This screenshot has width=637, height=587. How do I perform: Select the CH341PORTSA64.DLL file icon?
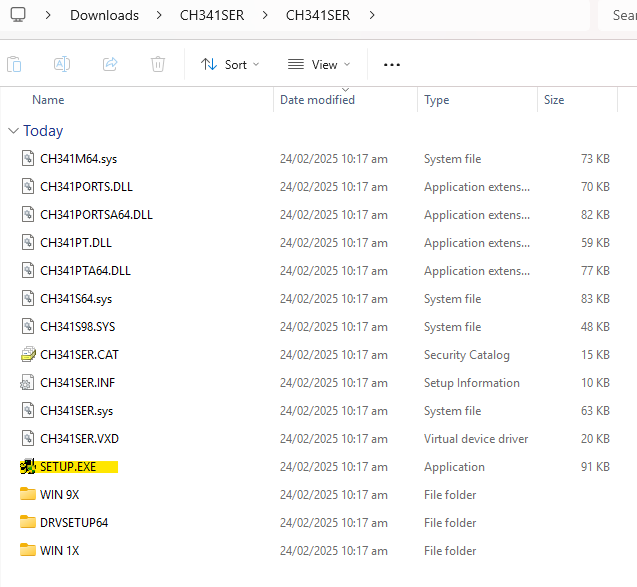click(x=28, y=214)
